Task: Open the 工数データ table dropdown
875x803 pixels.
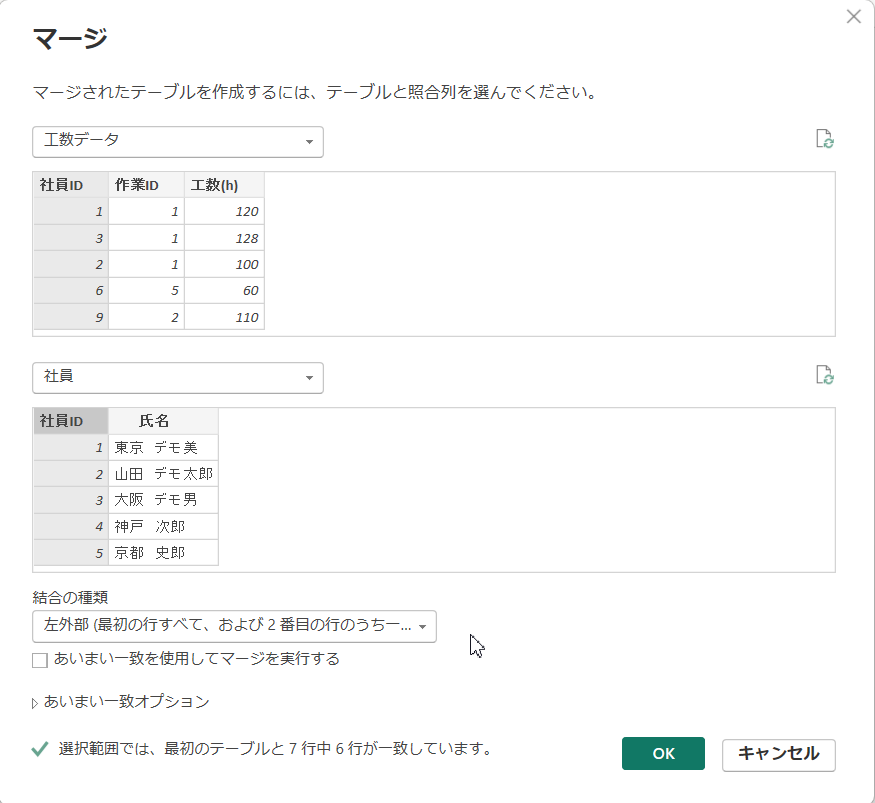Action: [x=178, y=141]
